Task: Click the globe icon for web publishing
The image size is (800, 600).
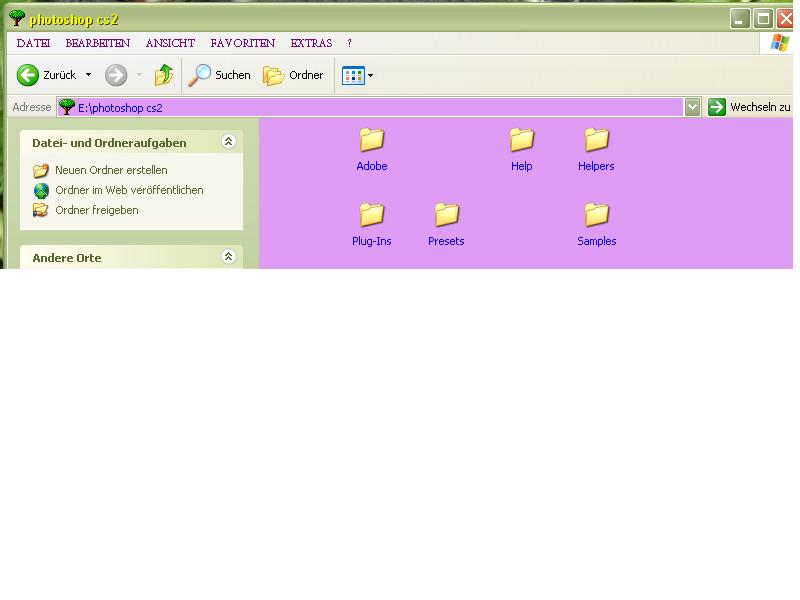Action: tap(41, 190)
